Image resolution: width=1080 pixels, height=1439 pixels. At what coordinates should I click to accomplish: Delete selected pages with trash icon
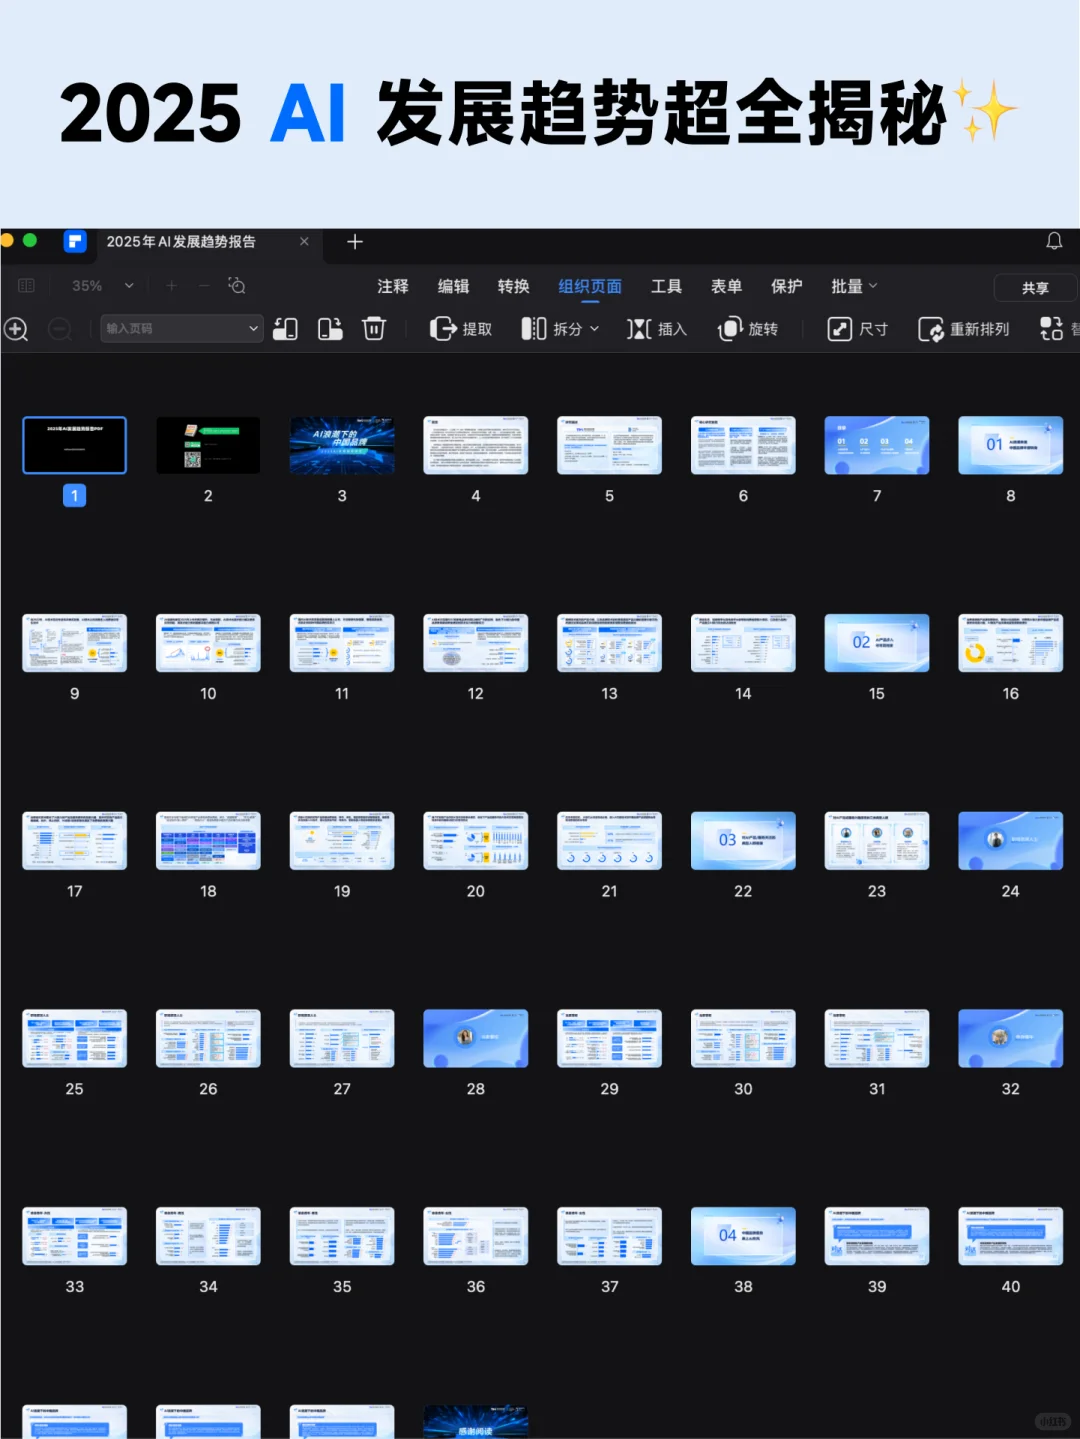[x=374, y=329]
